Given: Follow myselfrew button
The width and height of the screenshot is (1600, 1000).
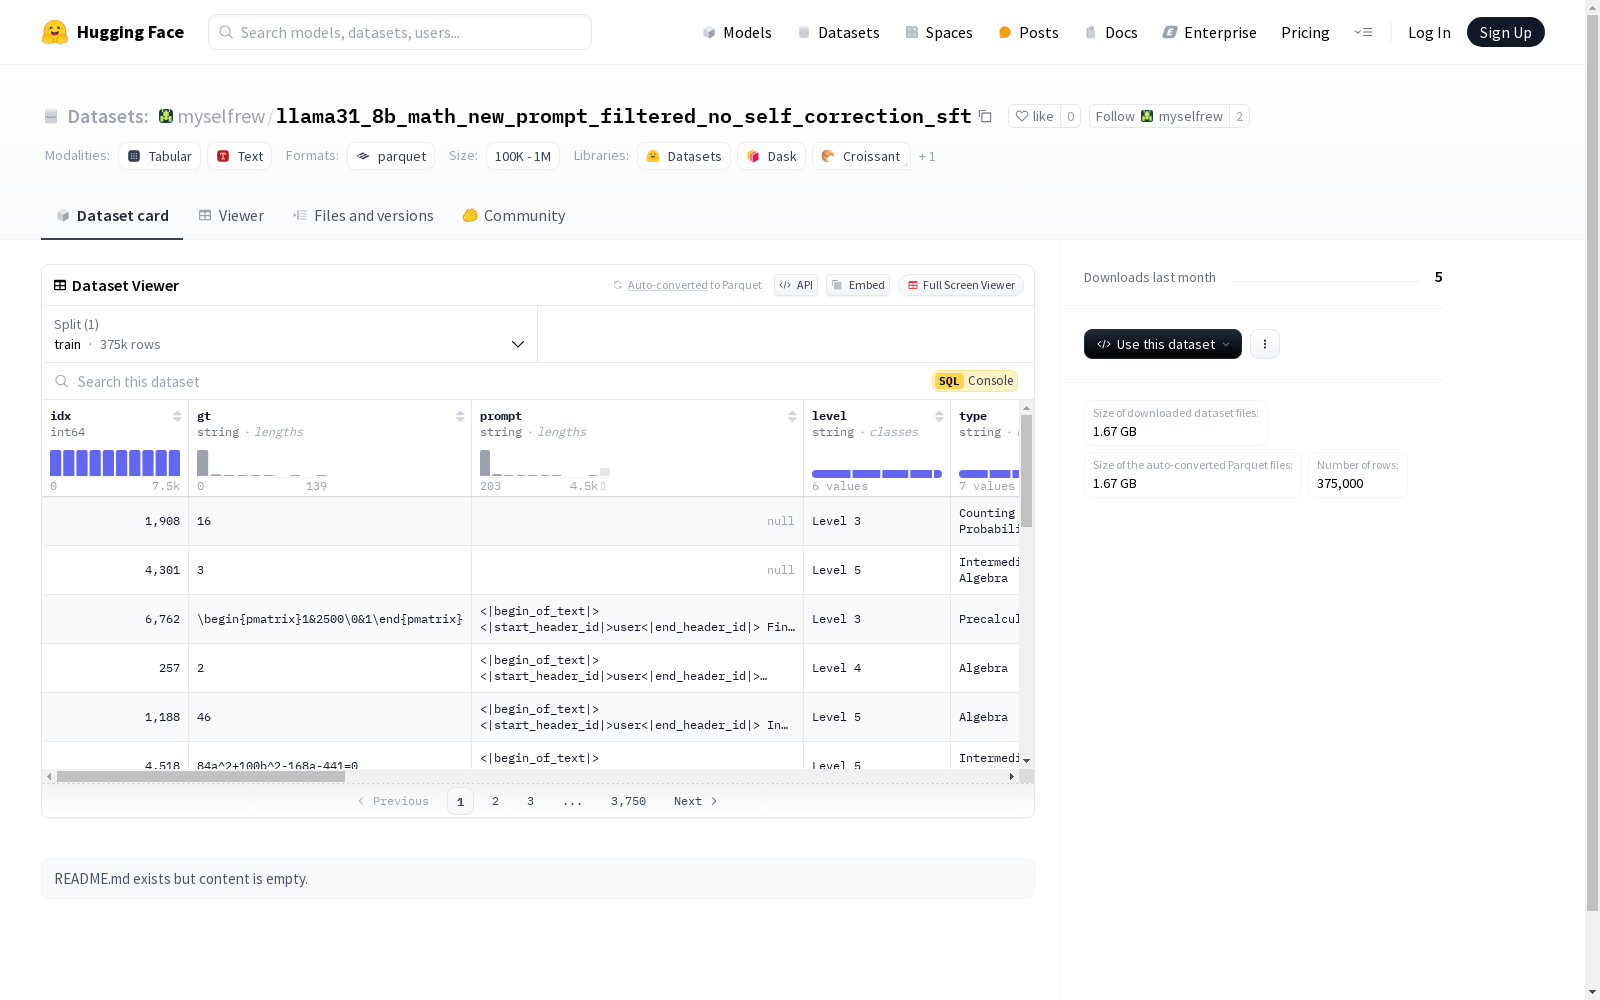Looking at the screenshot, I should [x=1159, y=116].
